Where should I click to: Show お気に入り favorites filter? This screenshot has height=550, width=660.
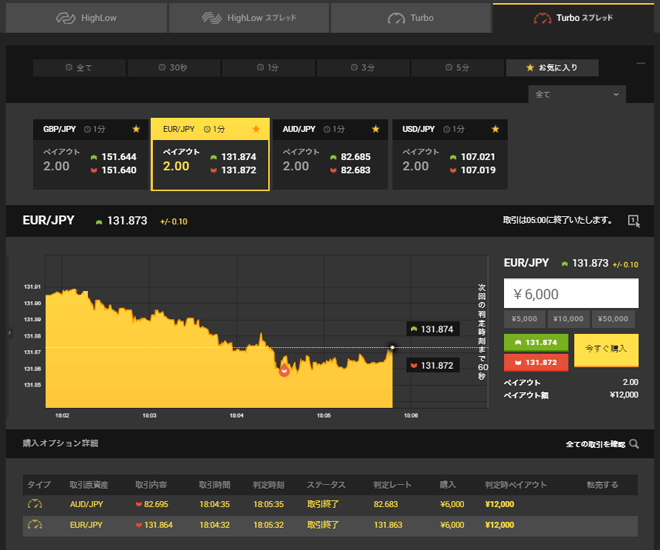[552, 68]
